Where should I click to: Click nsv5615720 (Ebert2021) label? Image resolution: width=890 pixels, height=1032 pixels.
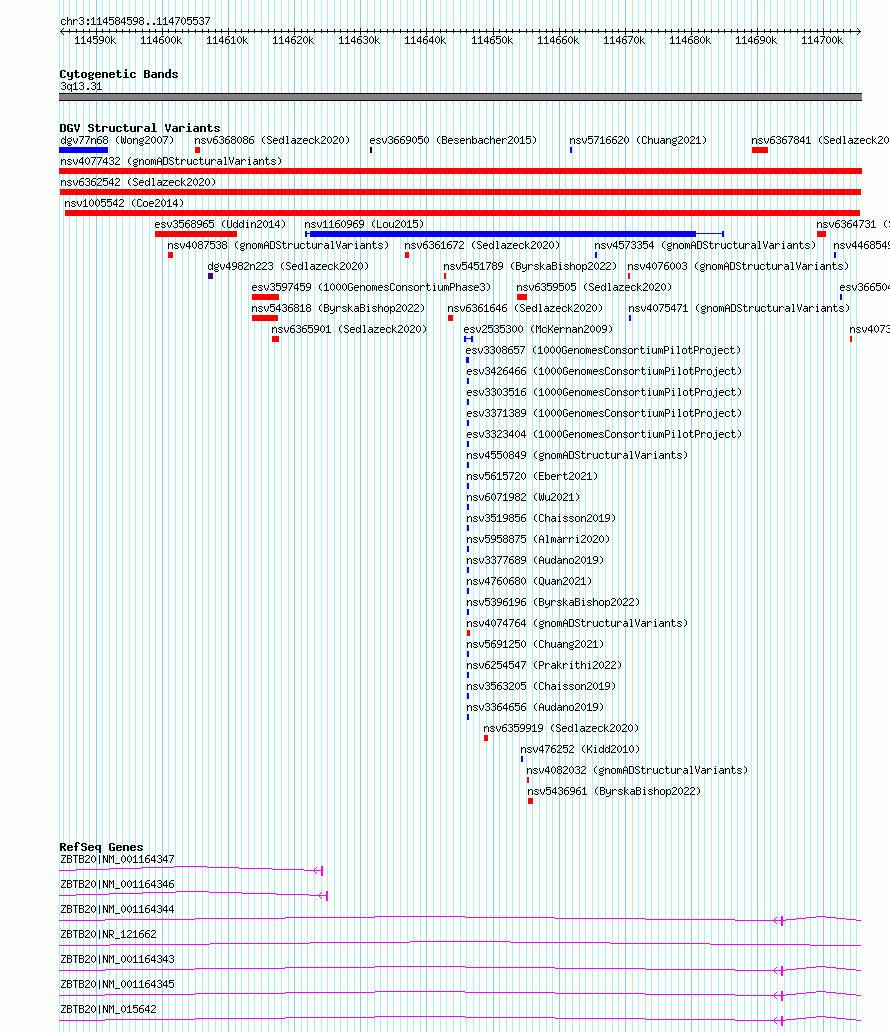pos(532,477)
